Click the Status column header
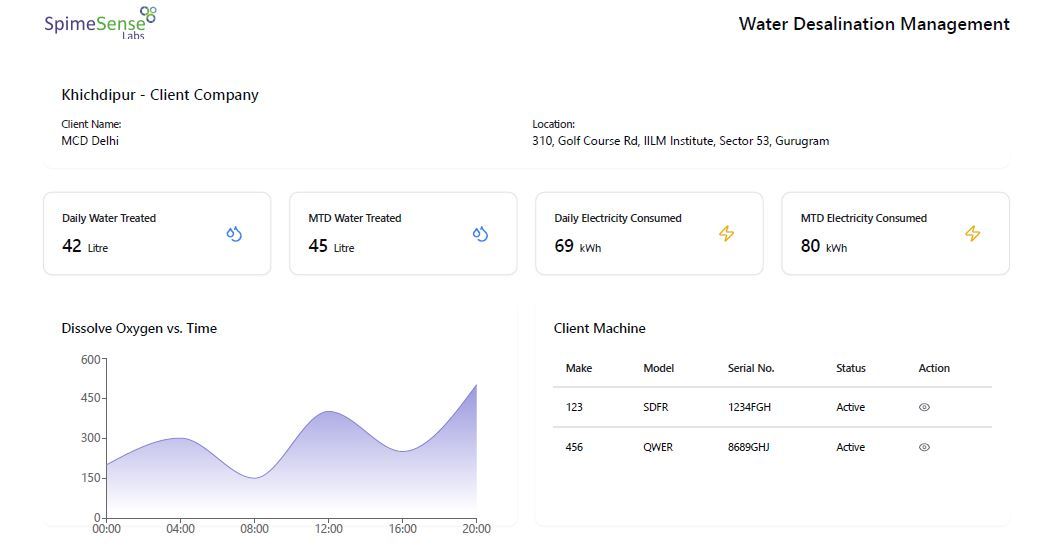1057x556 pixels. tap(850, 368)
